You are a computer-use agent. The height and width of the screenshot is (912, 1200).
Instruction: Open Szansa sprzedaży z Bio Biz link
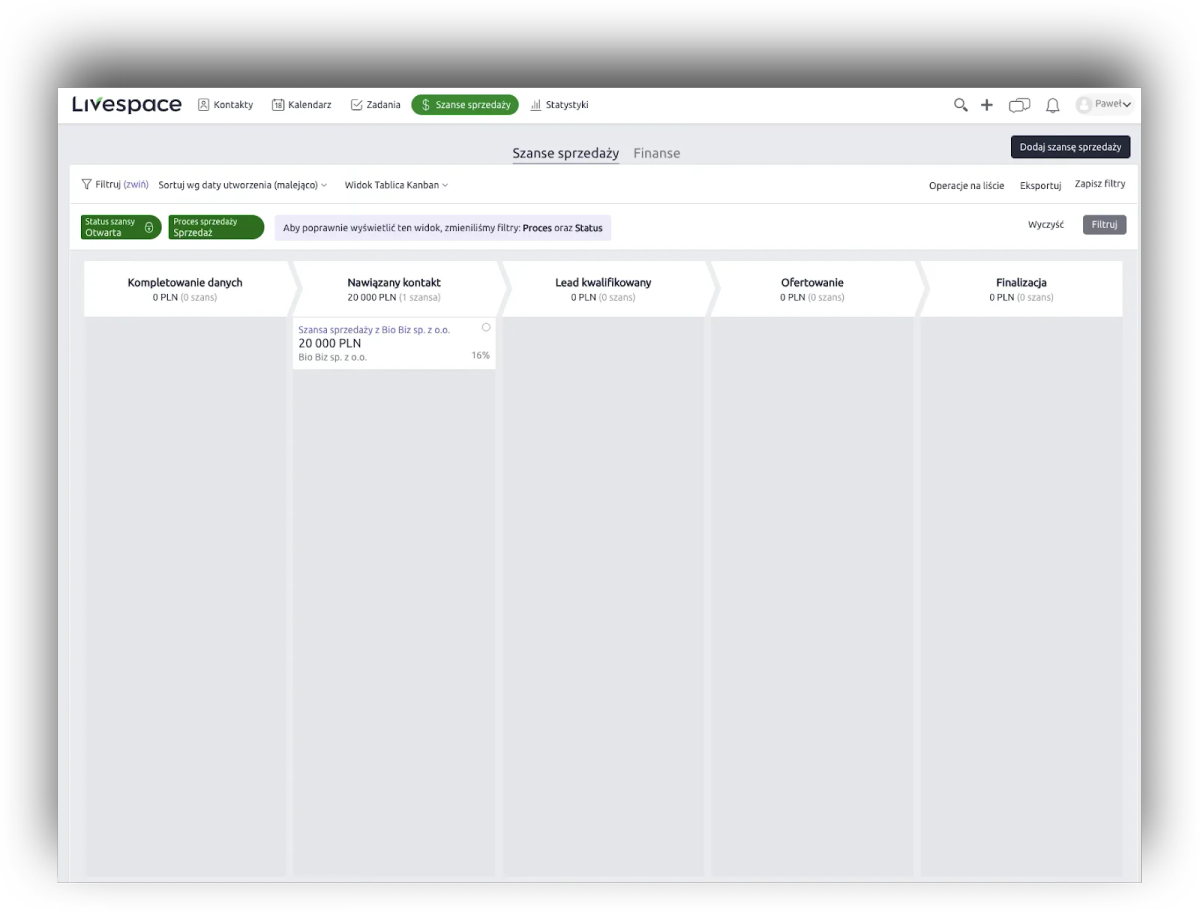374,330
